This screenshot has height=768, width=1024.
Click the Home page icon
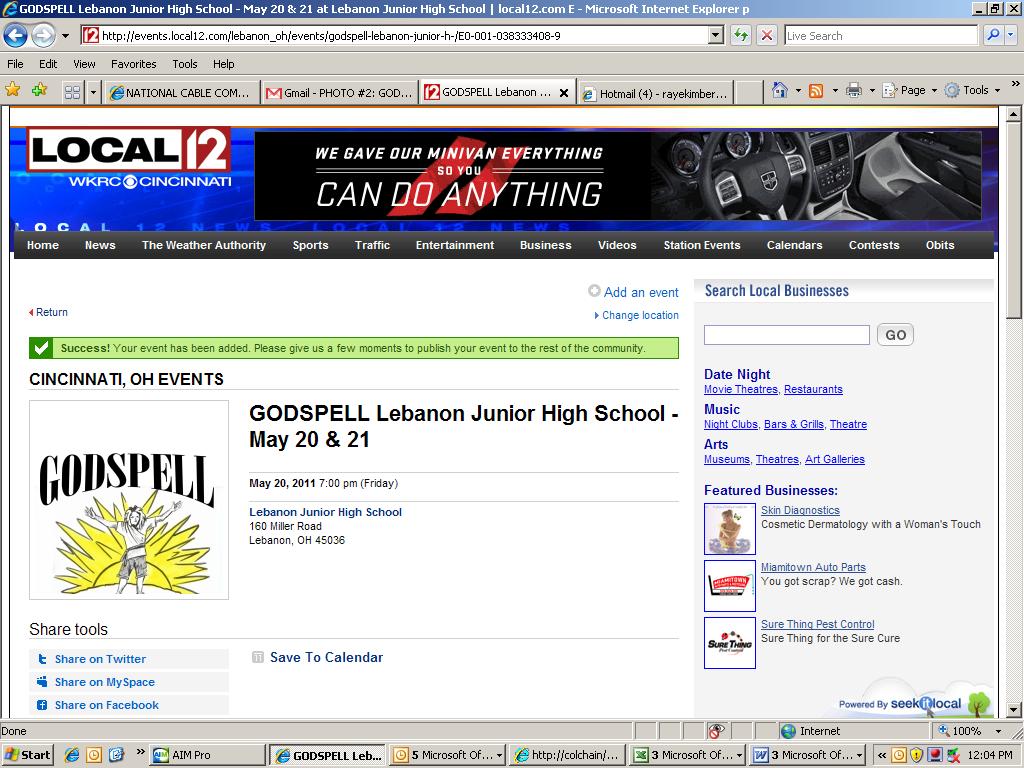[779, 90]
